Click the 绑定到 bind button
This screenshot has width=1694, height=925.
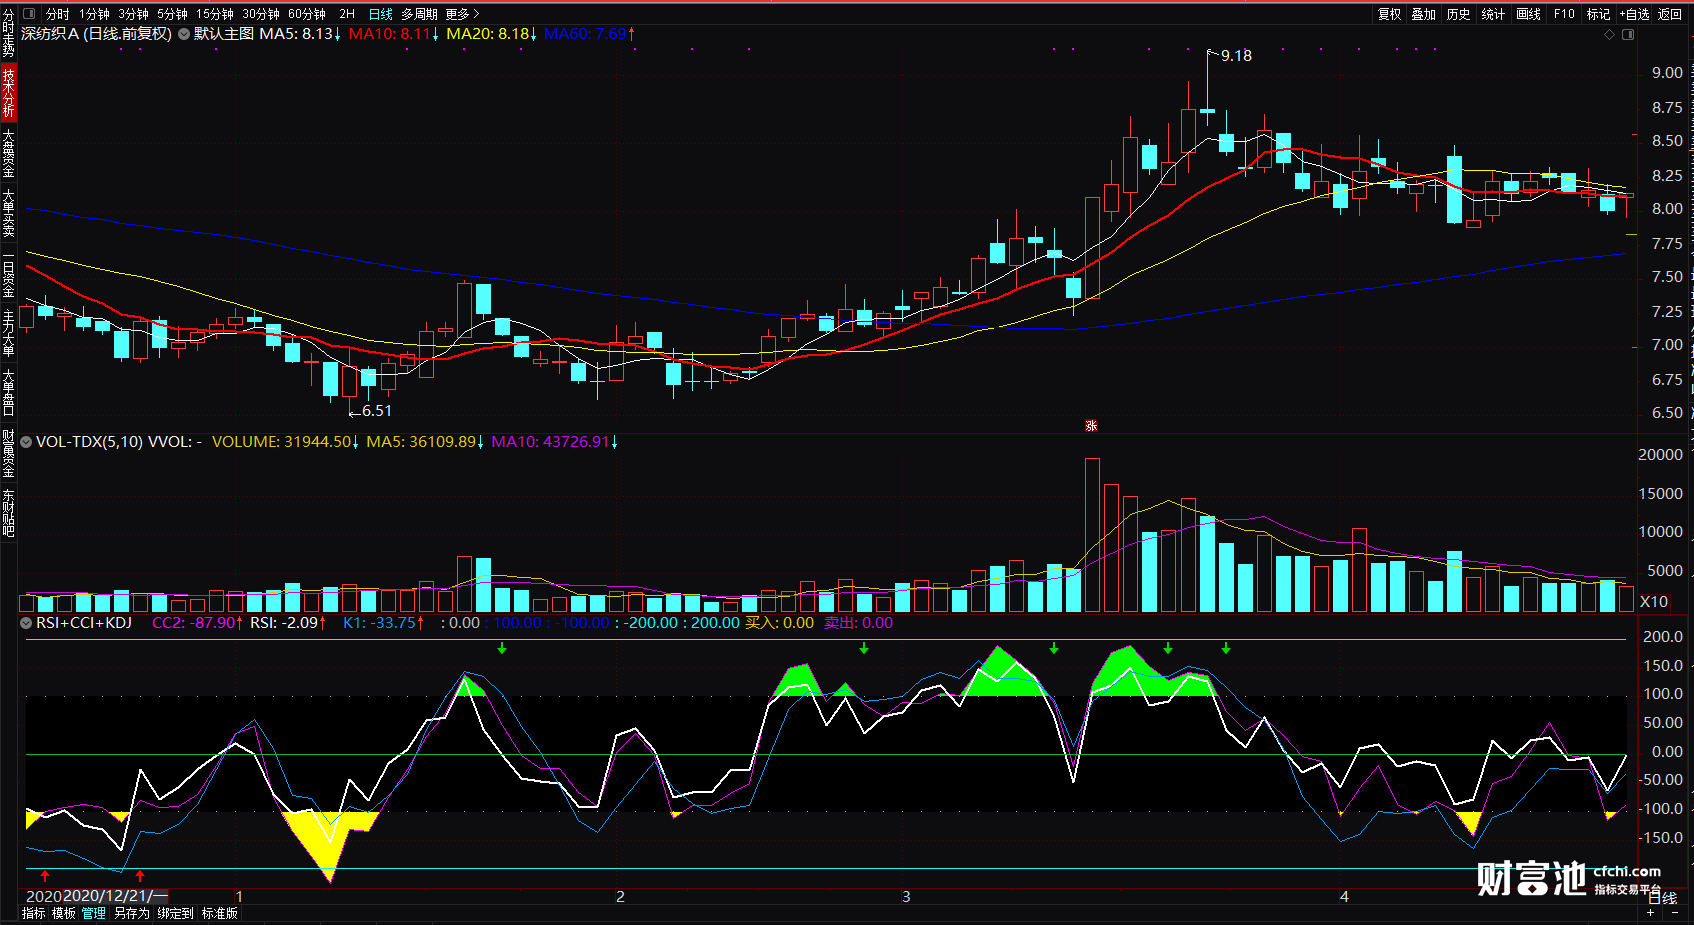[x=176, y=913]
